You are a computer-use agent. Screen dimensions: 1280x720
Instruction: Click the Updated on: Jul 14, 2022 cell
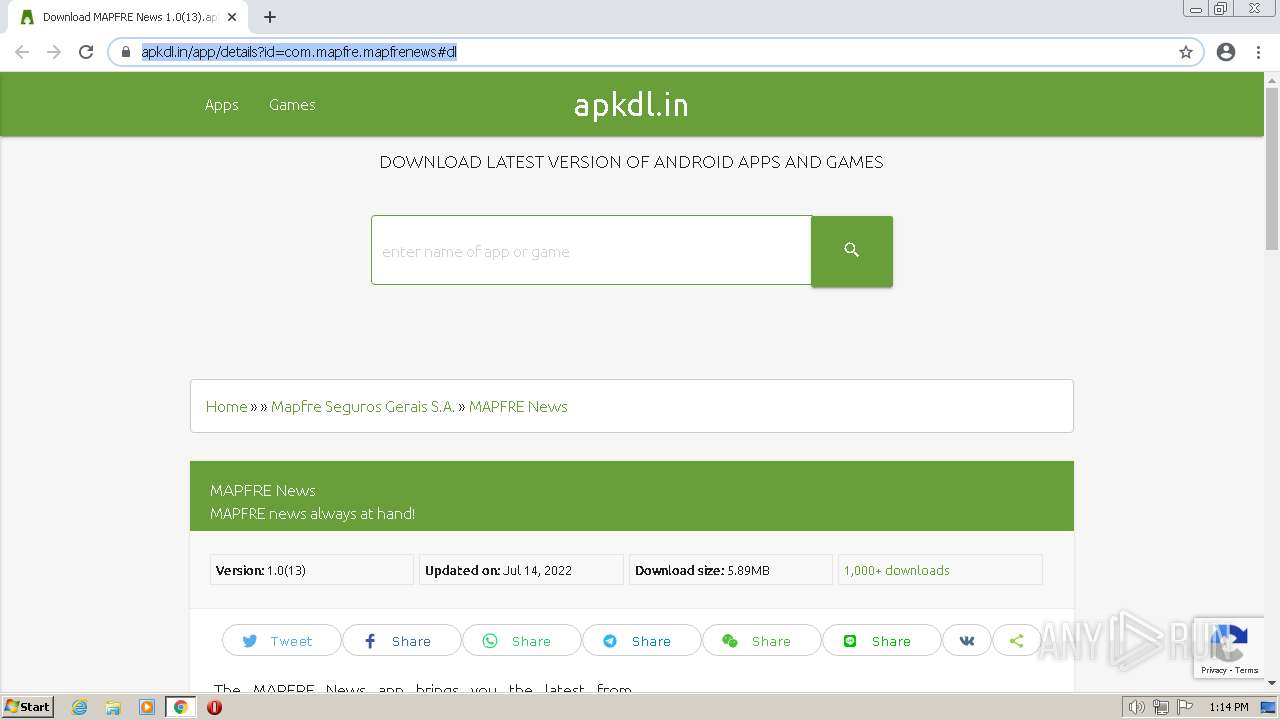pyautogui.click(x=521, y=570)
